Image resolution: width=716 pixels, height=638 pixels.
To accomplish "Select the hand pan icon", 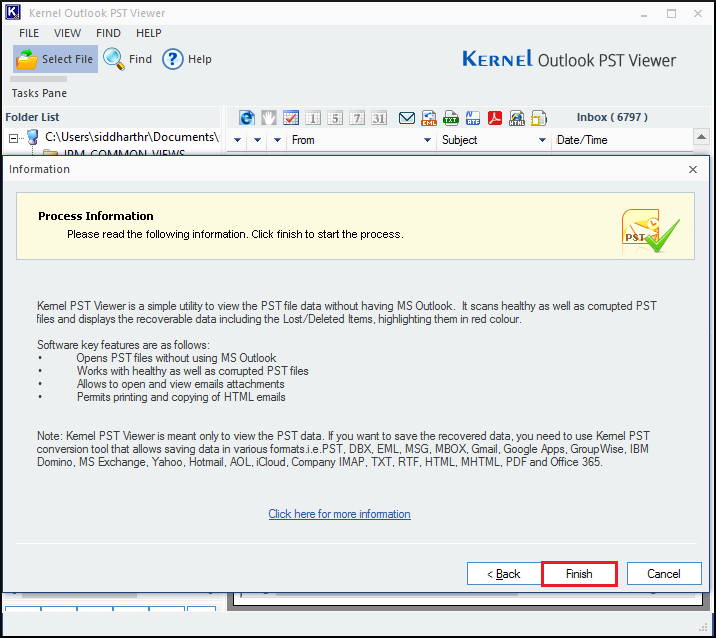I will point(268,118).
